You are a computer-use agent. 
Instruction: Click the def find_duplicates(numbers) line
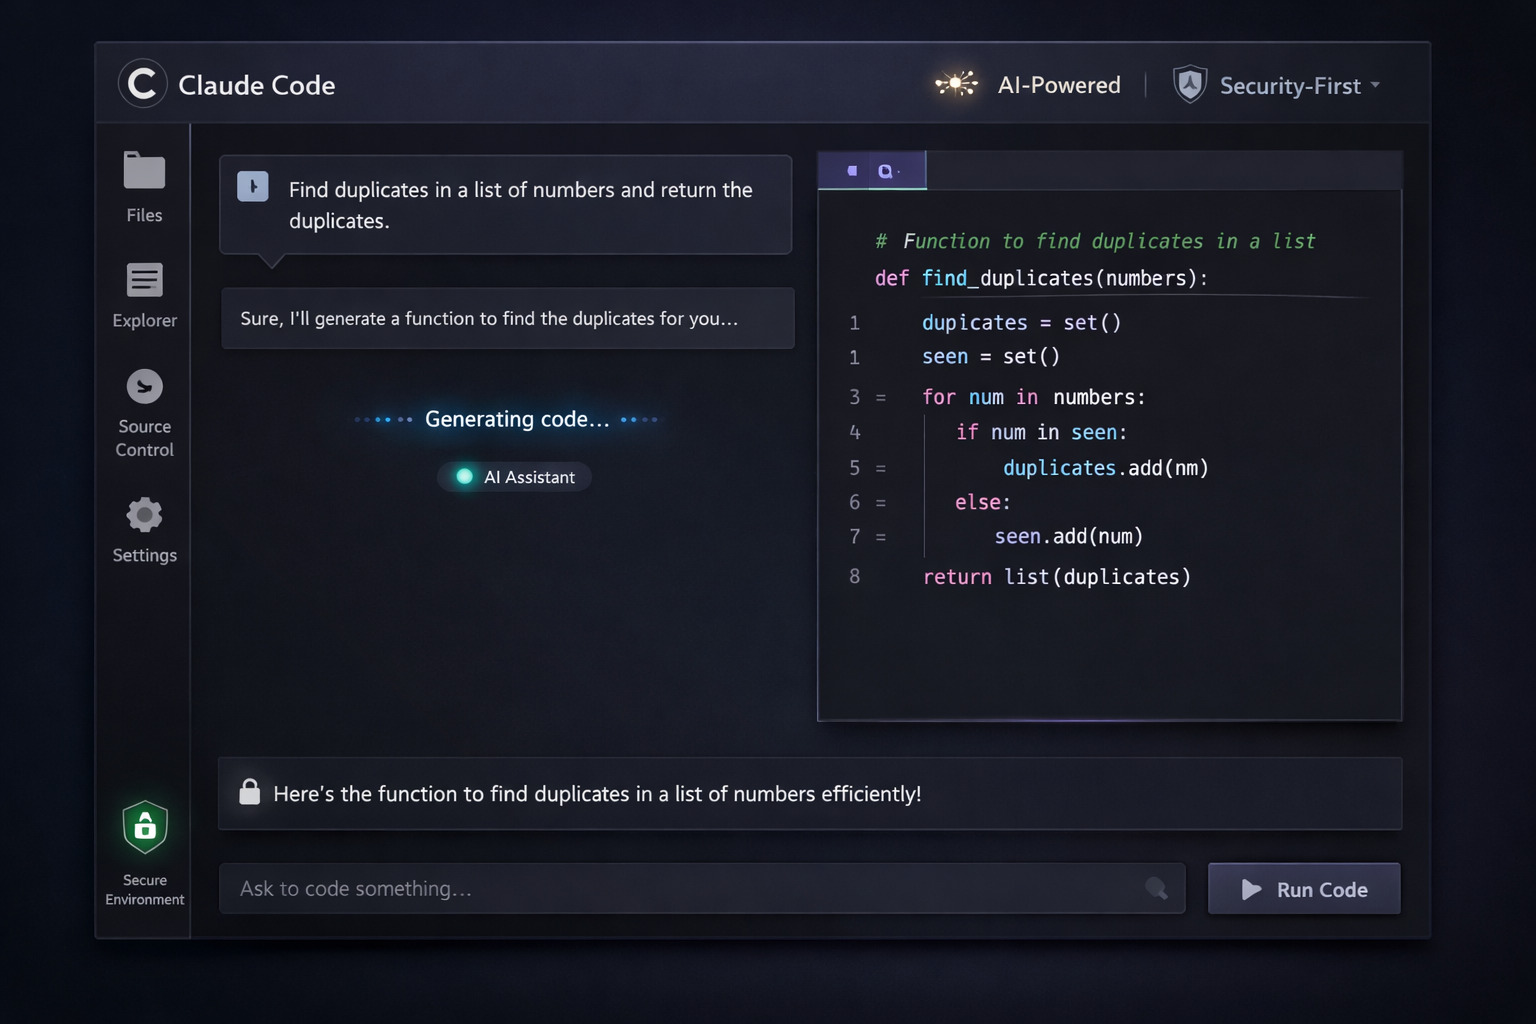coord(1041,278)
